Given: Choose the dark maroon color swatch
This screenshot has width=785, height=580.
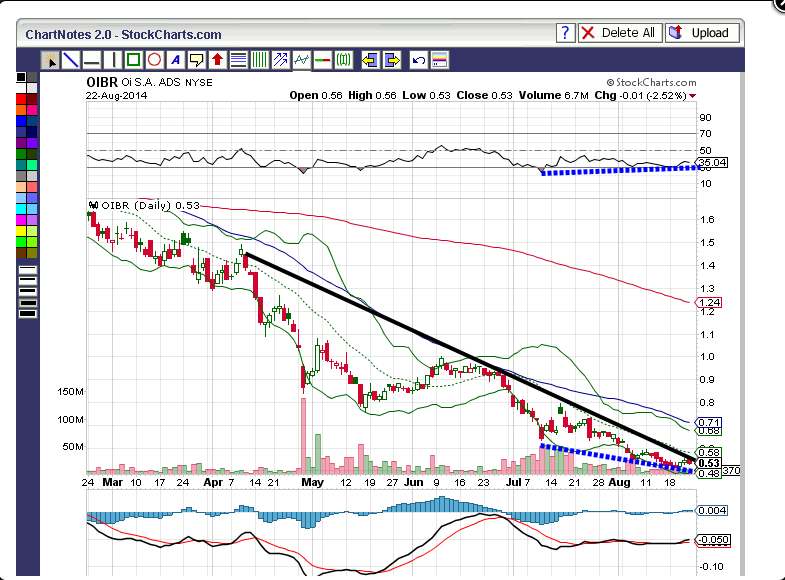Looking at the screenshot, I should [x=32, y=99].
